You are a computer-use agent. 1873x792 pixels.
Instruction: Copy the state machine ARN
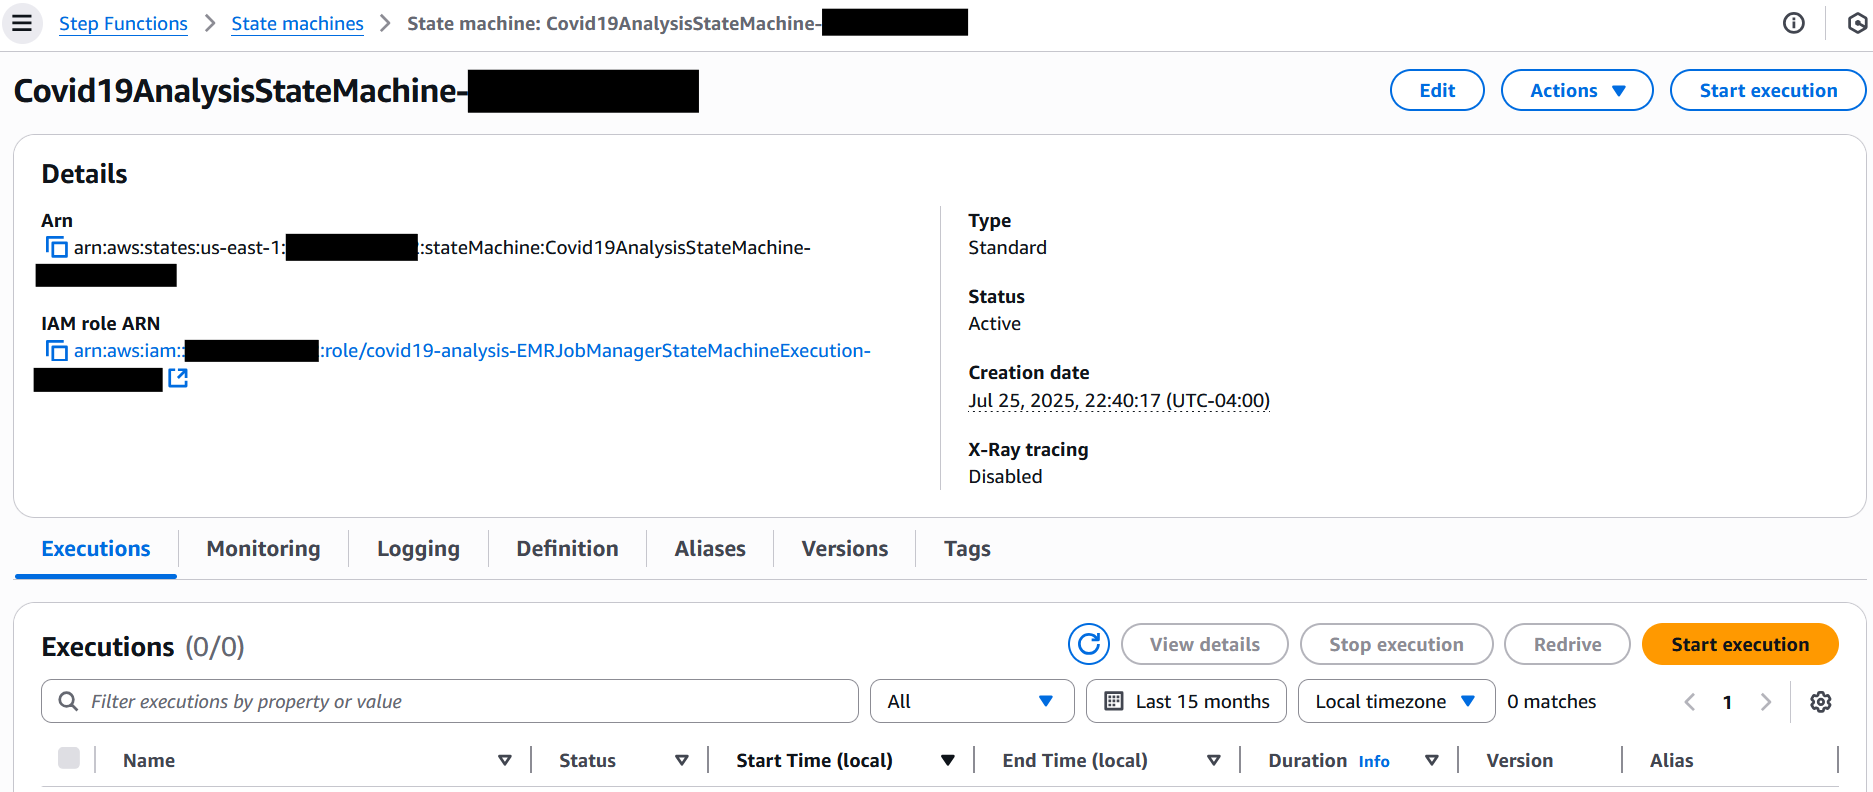click(57, 247)
